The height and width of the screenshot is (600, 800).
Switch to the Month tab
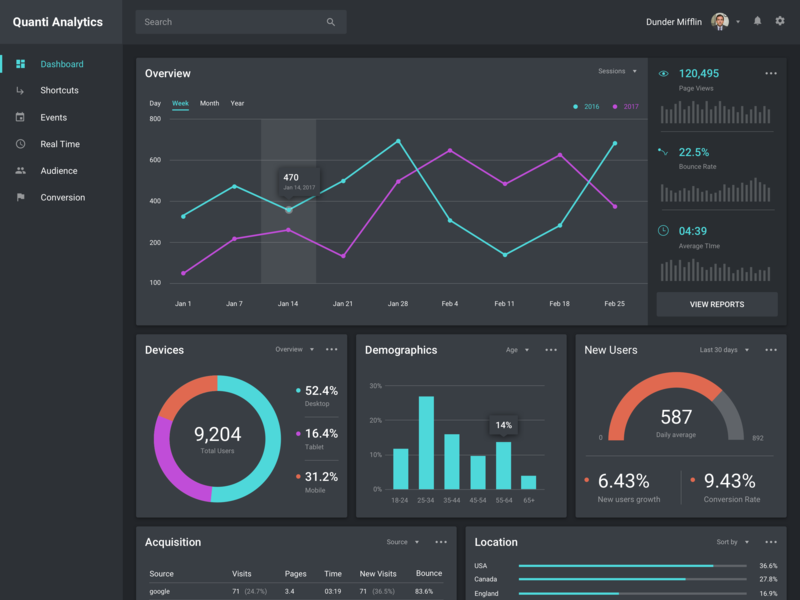click(209, 102)
